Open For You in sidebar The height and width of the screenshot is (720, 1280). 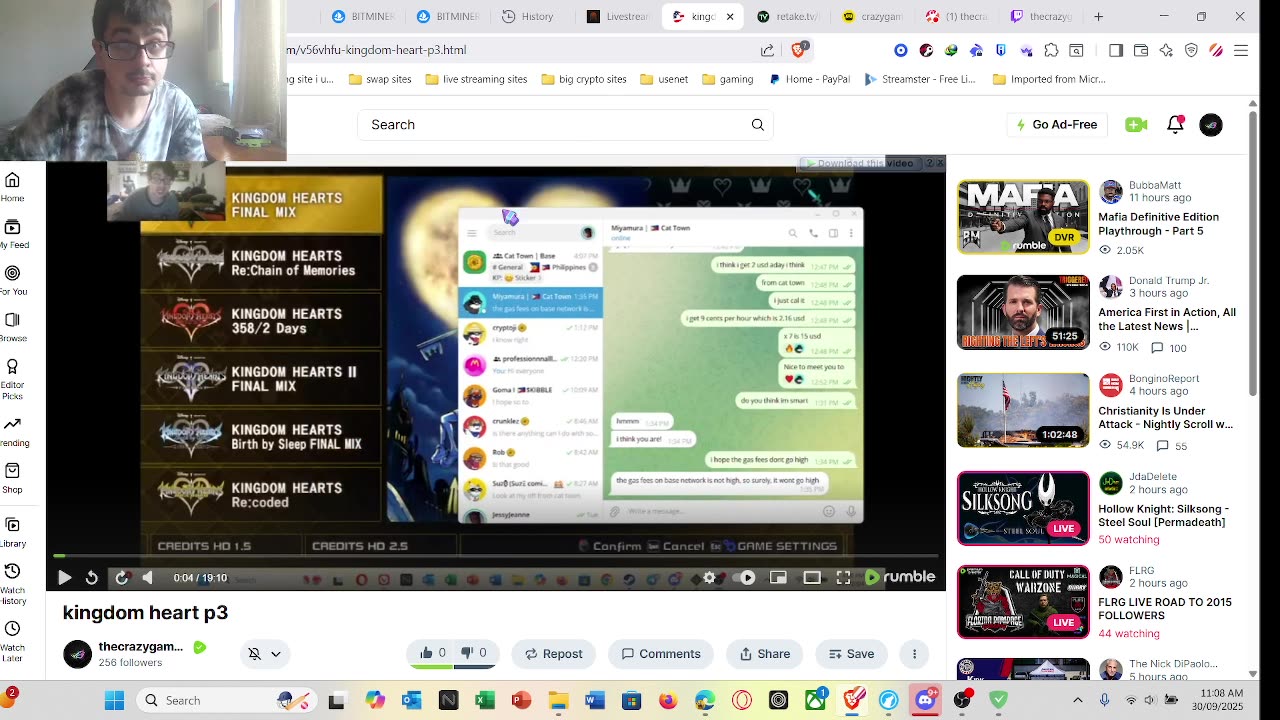coord(13,280)
